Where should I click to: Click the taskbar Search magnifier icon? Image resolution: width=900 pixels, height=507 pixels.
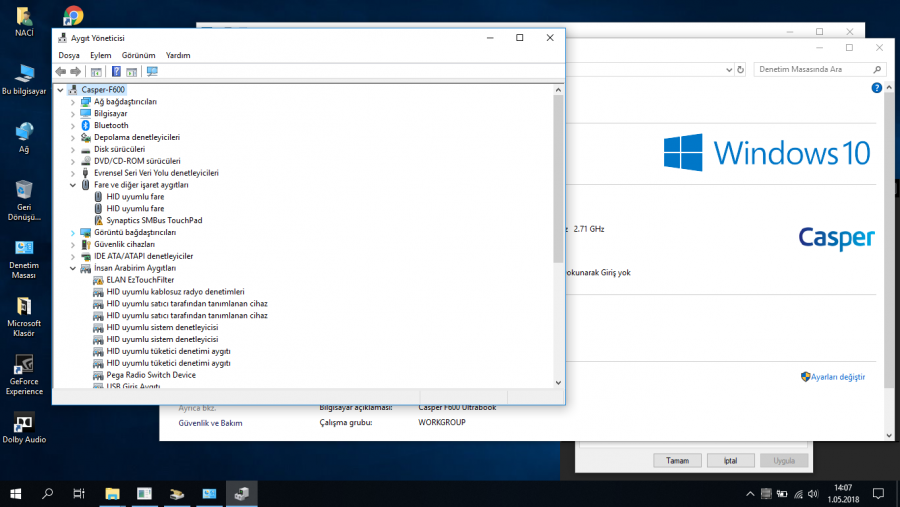[x=48, y=494]
